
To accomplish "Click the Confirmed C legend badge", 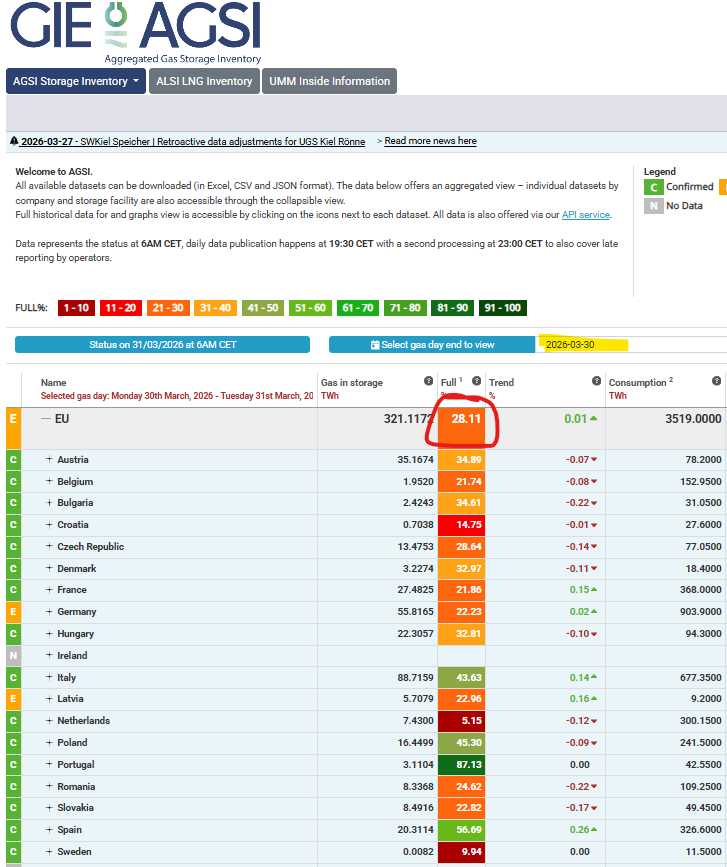I will click(x=653, y=187).
